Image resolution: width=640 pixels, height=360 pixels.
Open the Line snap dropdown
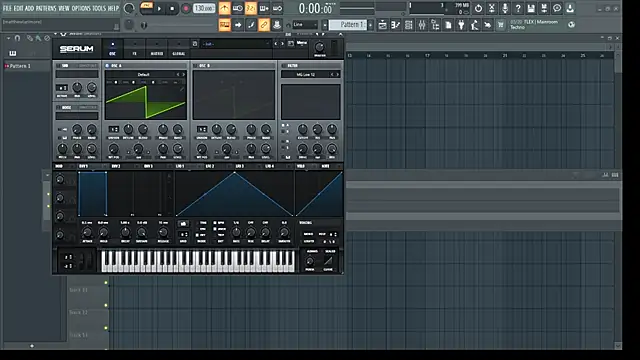tap(305, 25)
